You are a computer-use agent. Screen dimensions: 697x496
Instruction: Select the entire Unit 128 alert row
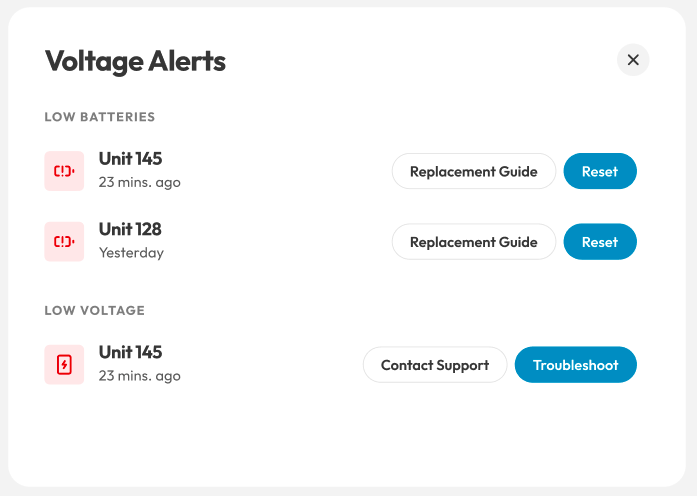tap(340, 242)
